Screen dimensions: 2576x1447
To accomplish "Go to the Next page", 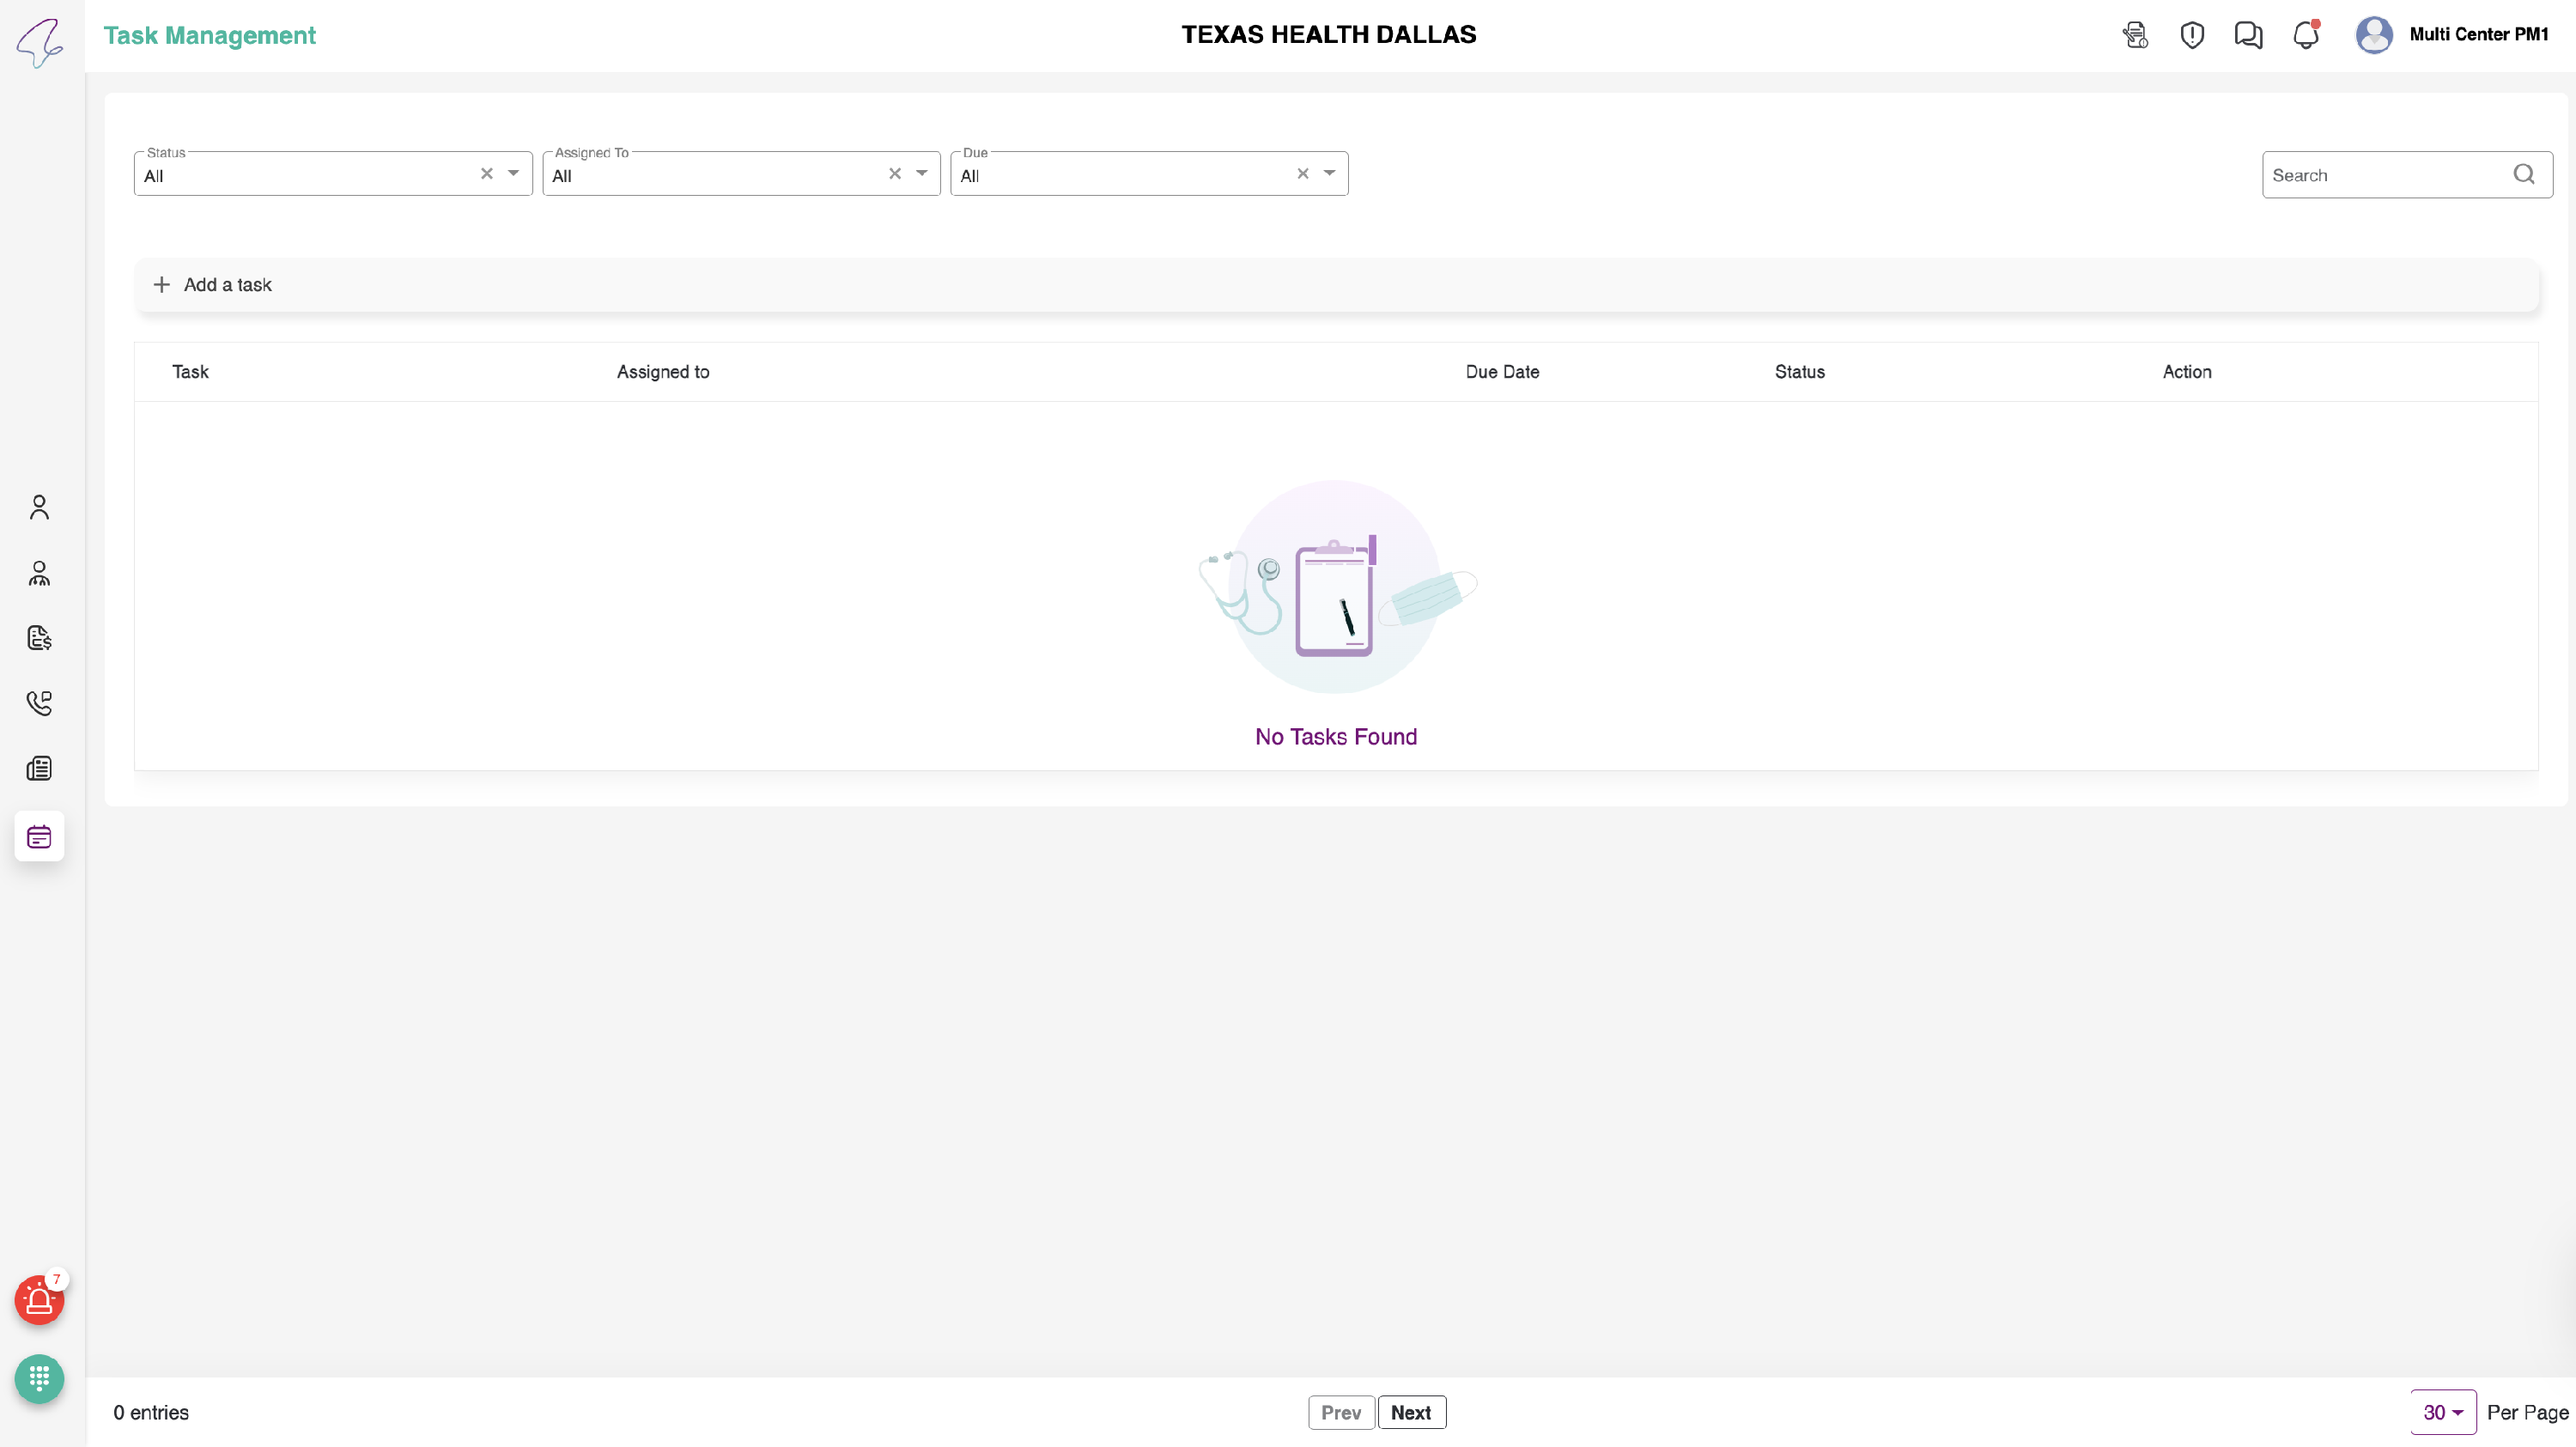I will point(1410,1412).
